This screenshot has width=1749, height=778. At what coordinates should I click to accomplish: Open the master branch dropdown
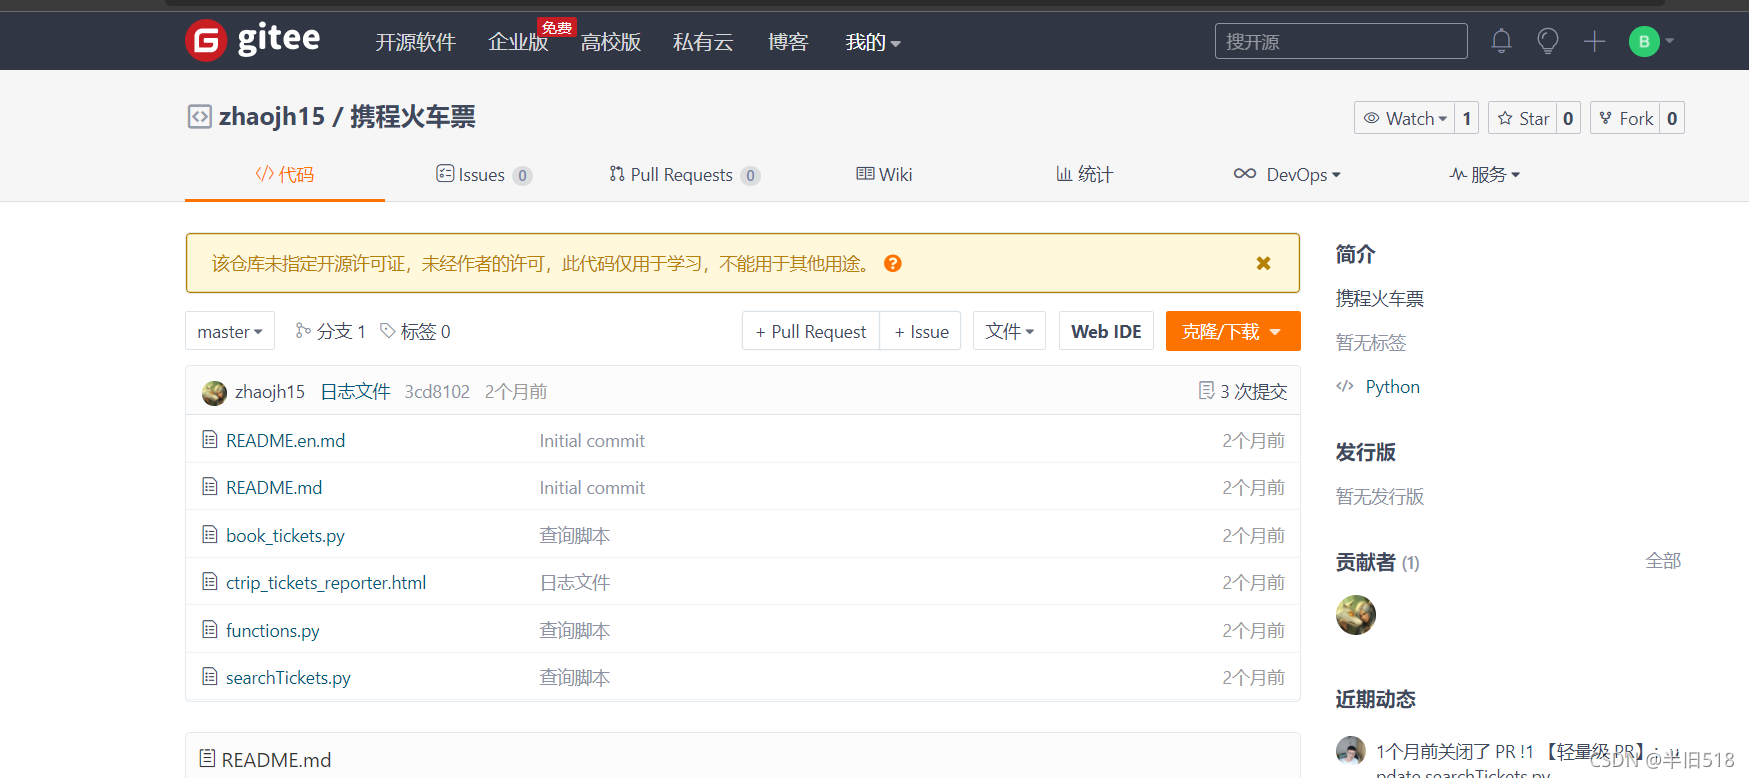[230, 331]
